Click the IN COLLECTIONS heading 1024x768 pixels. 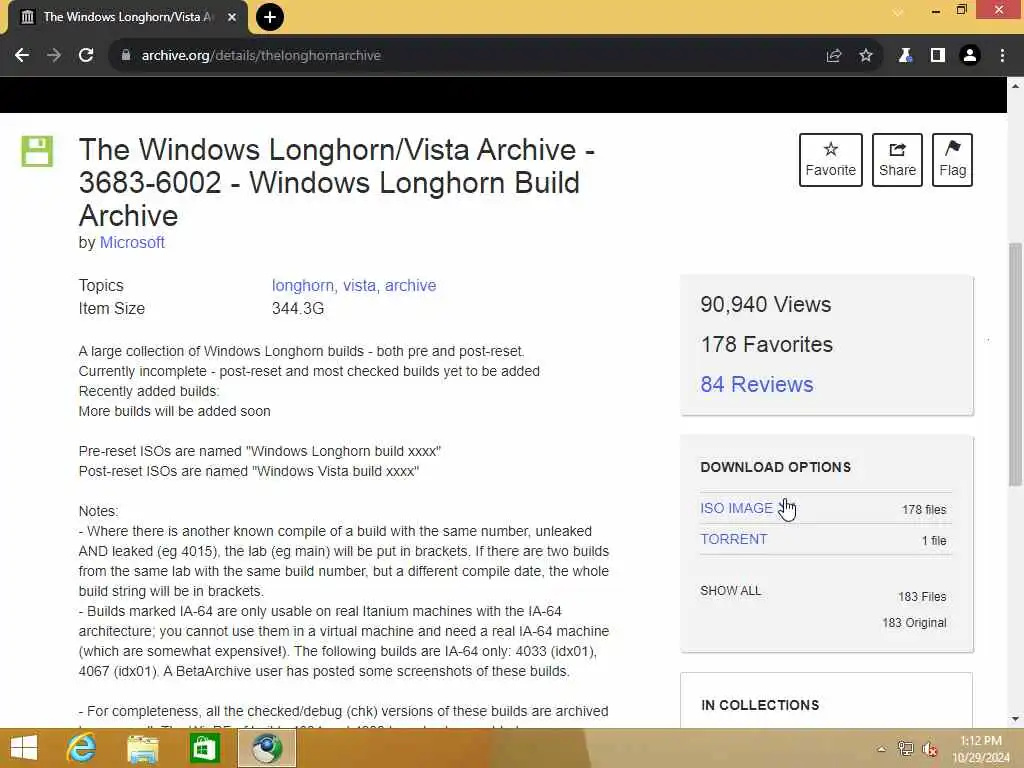tap(760, 705)
